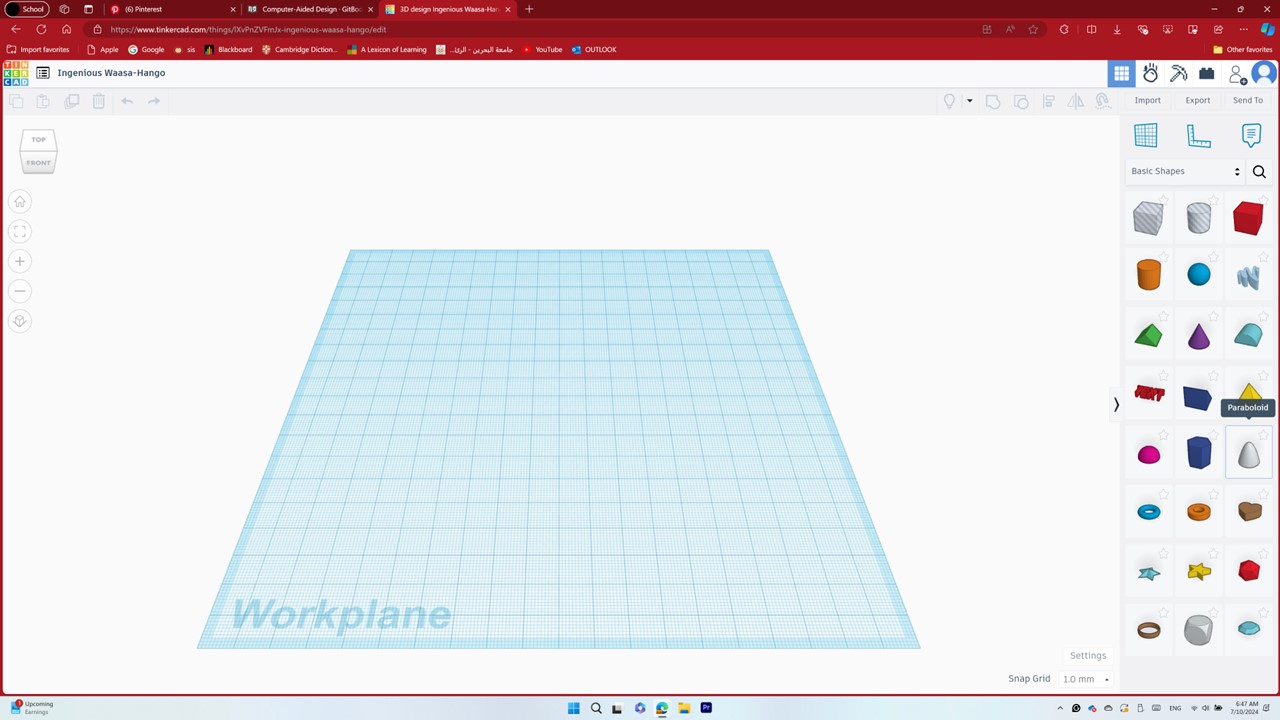Screen dimensions: 1280x720
Task: Zoom in with the plus button
Action: click(x=19, y=261)
